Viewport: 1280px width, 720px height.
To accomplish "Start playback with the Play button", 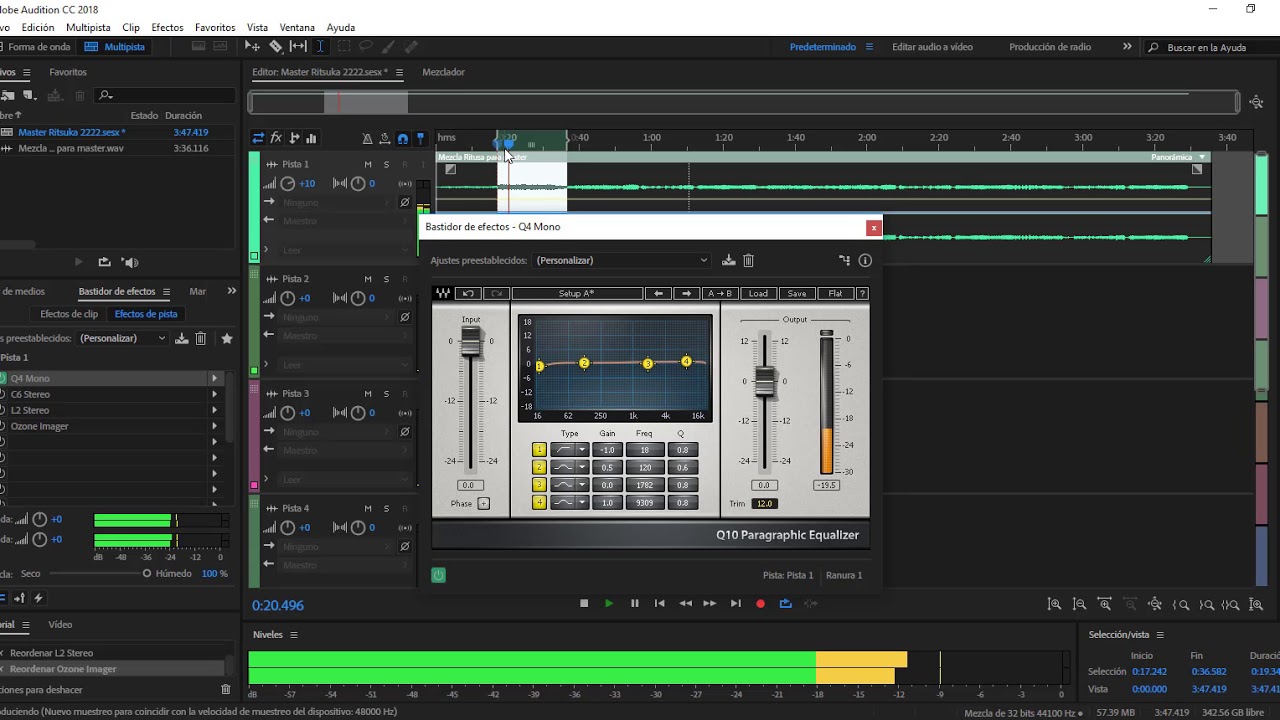I will point(609,603).
